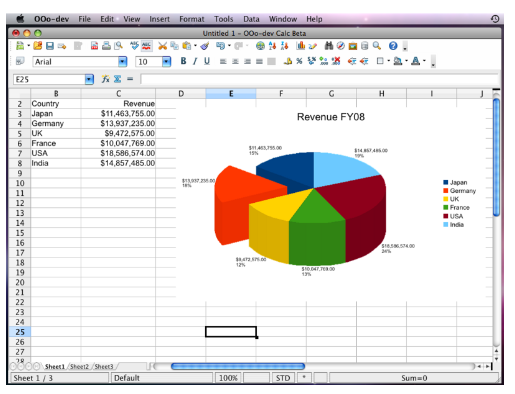
Task: Click the Add Decimal Place icon
Action: [323, 61]
